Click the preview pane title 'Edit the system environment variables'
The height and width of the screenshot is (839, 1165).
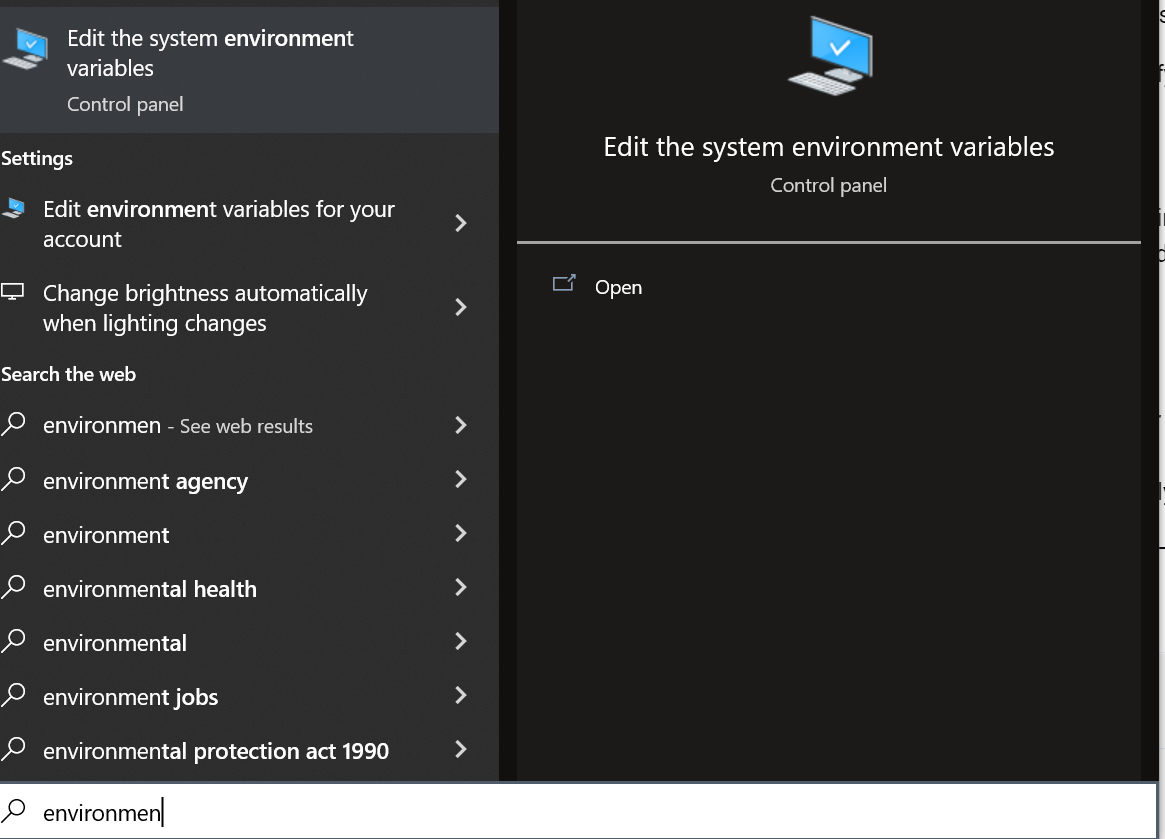828,147
